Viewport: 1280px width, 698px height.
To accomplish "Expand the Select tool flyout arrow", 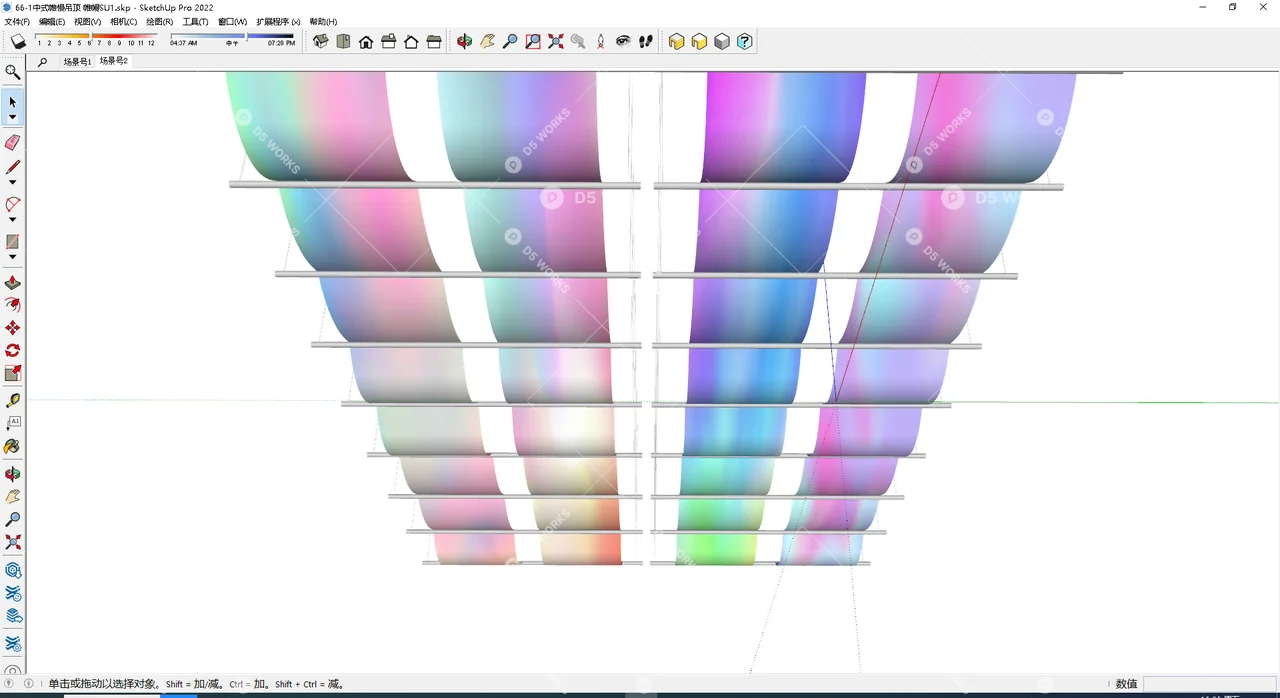I will pos(13,117).
